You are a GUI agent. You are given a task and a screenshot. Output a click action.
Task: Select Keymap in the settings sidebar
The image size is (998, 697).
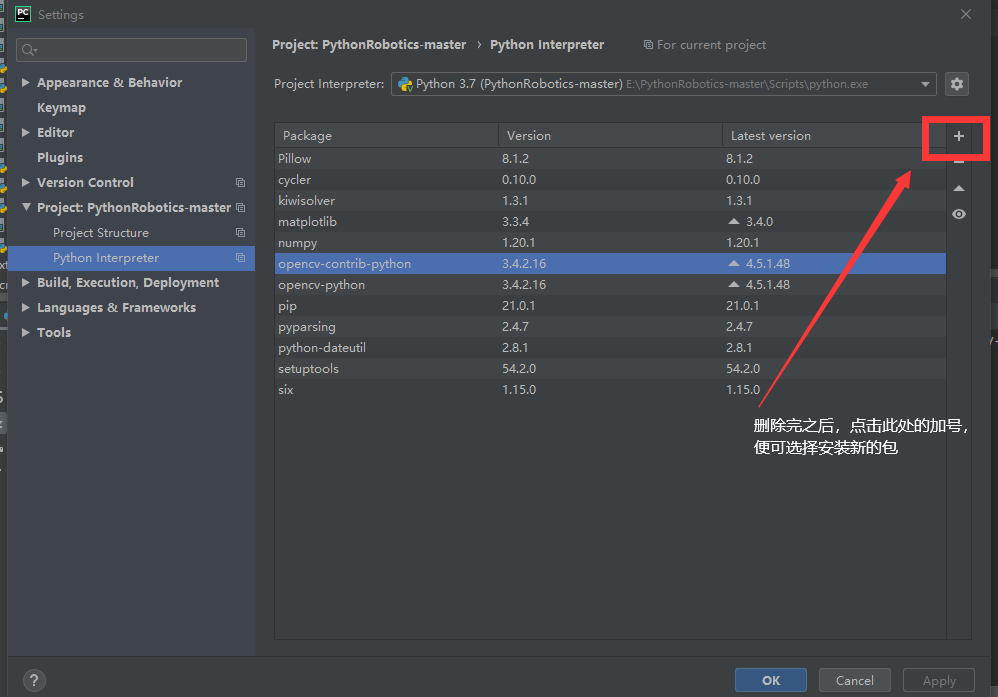[x=60, y=107]
